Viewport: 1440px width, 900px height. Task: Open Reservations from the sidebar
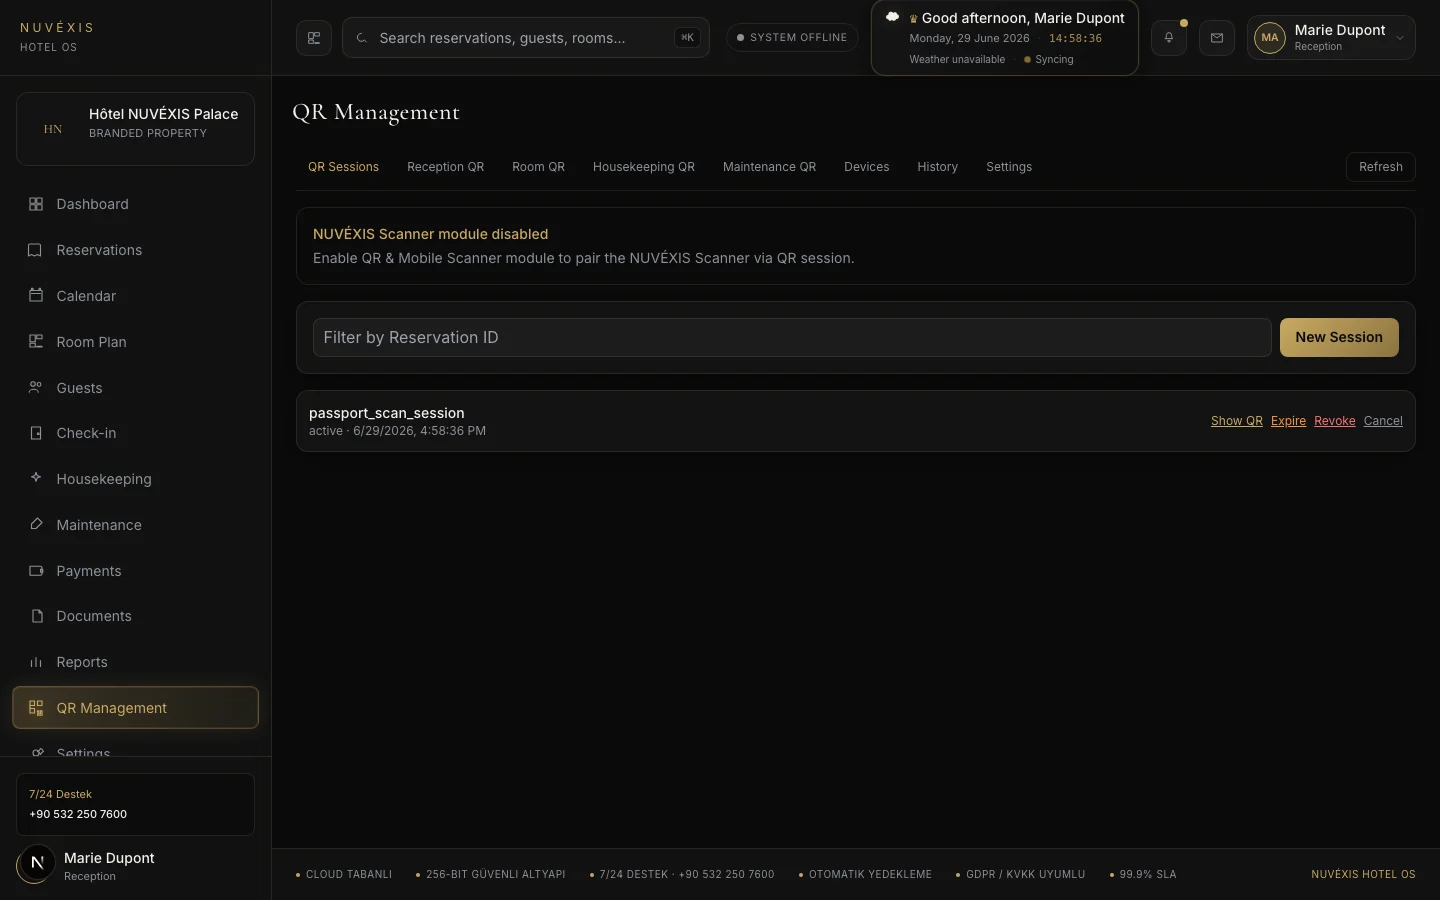point(135,250)
